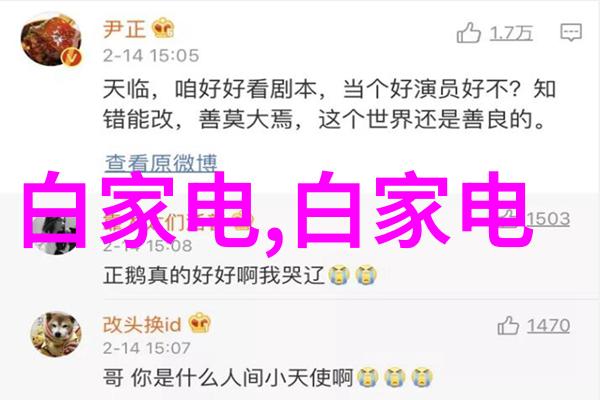Open 尹正's profile picture
The width and height of the screenshot is (600, 400).
[52, 40]
